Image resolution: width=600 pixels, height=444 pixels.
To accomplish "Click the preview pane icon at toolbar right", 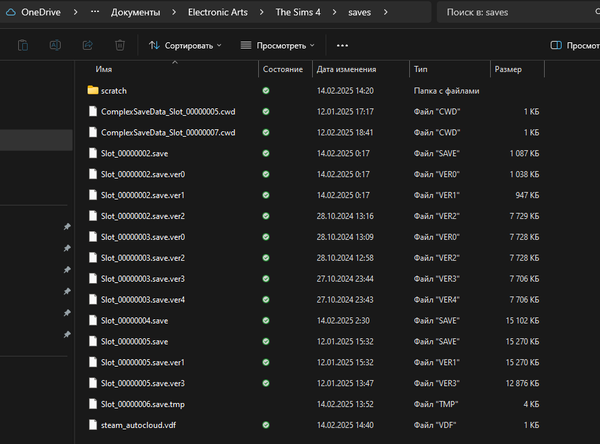I will tap(556, 46).
